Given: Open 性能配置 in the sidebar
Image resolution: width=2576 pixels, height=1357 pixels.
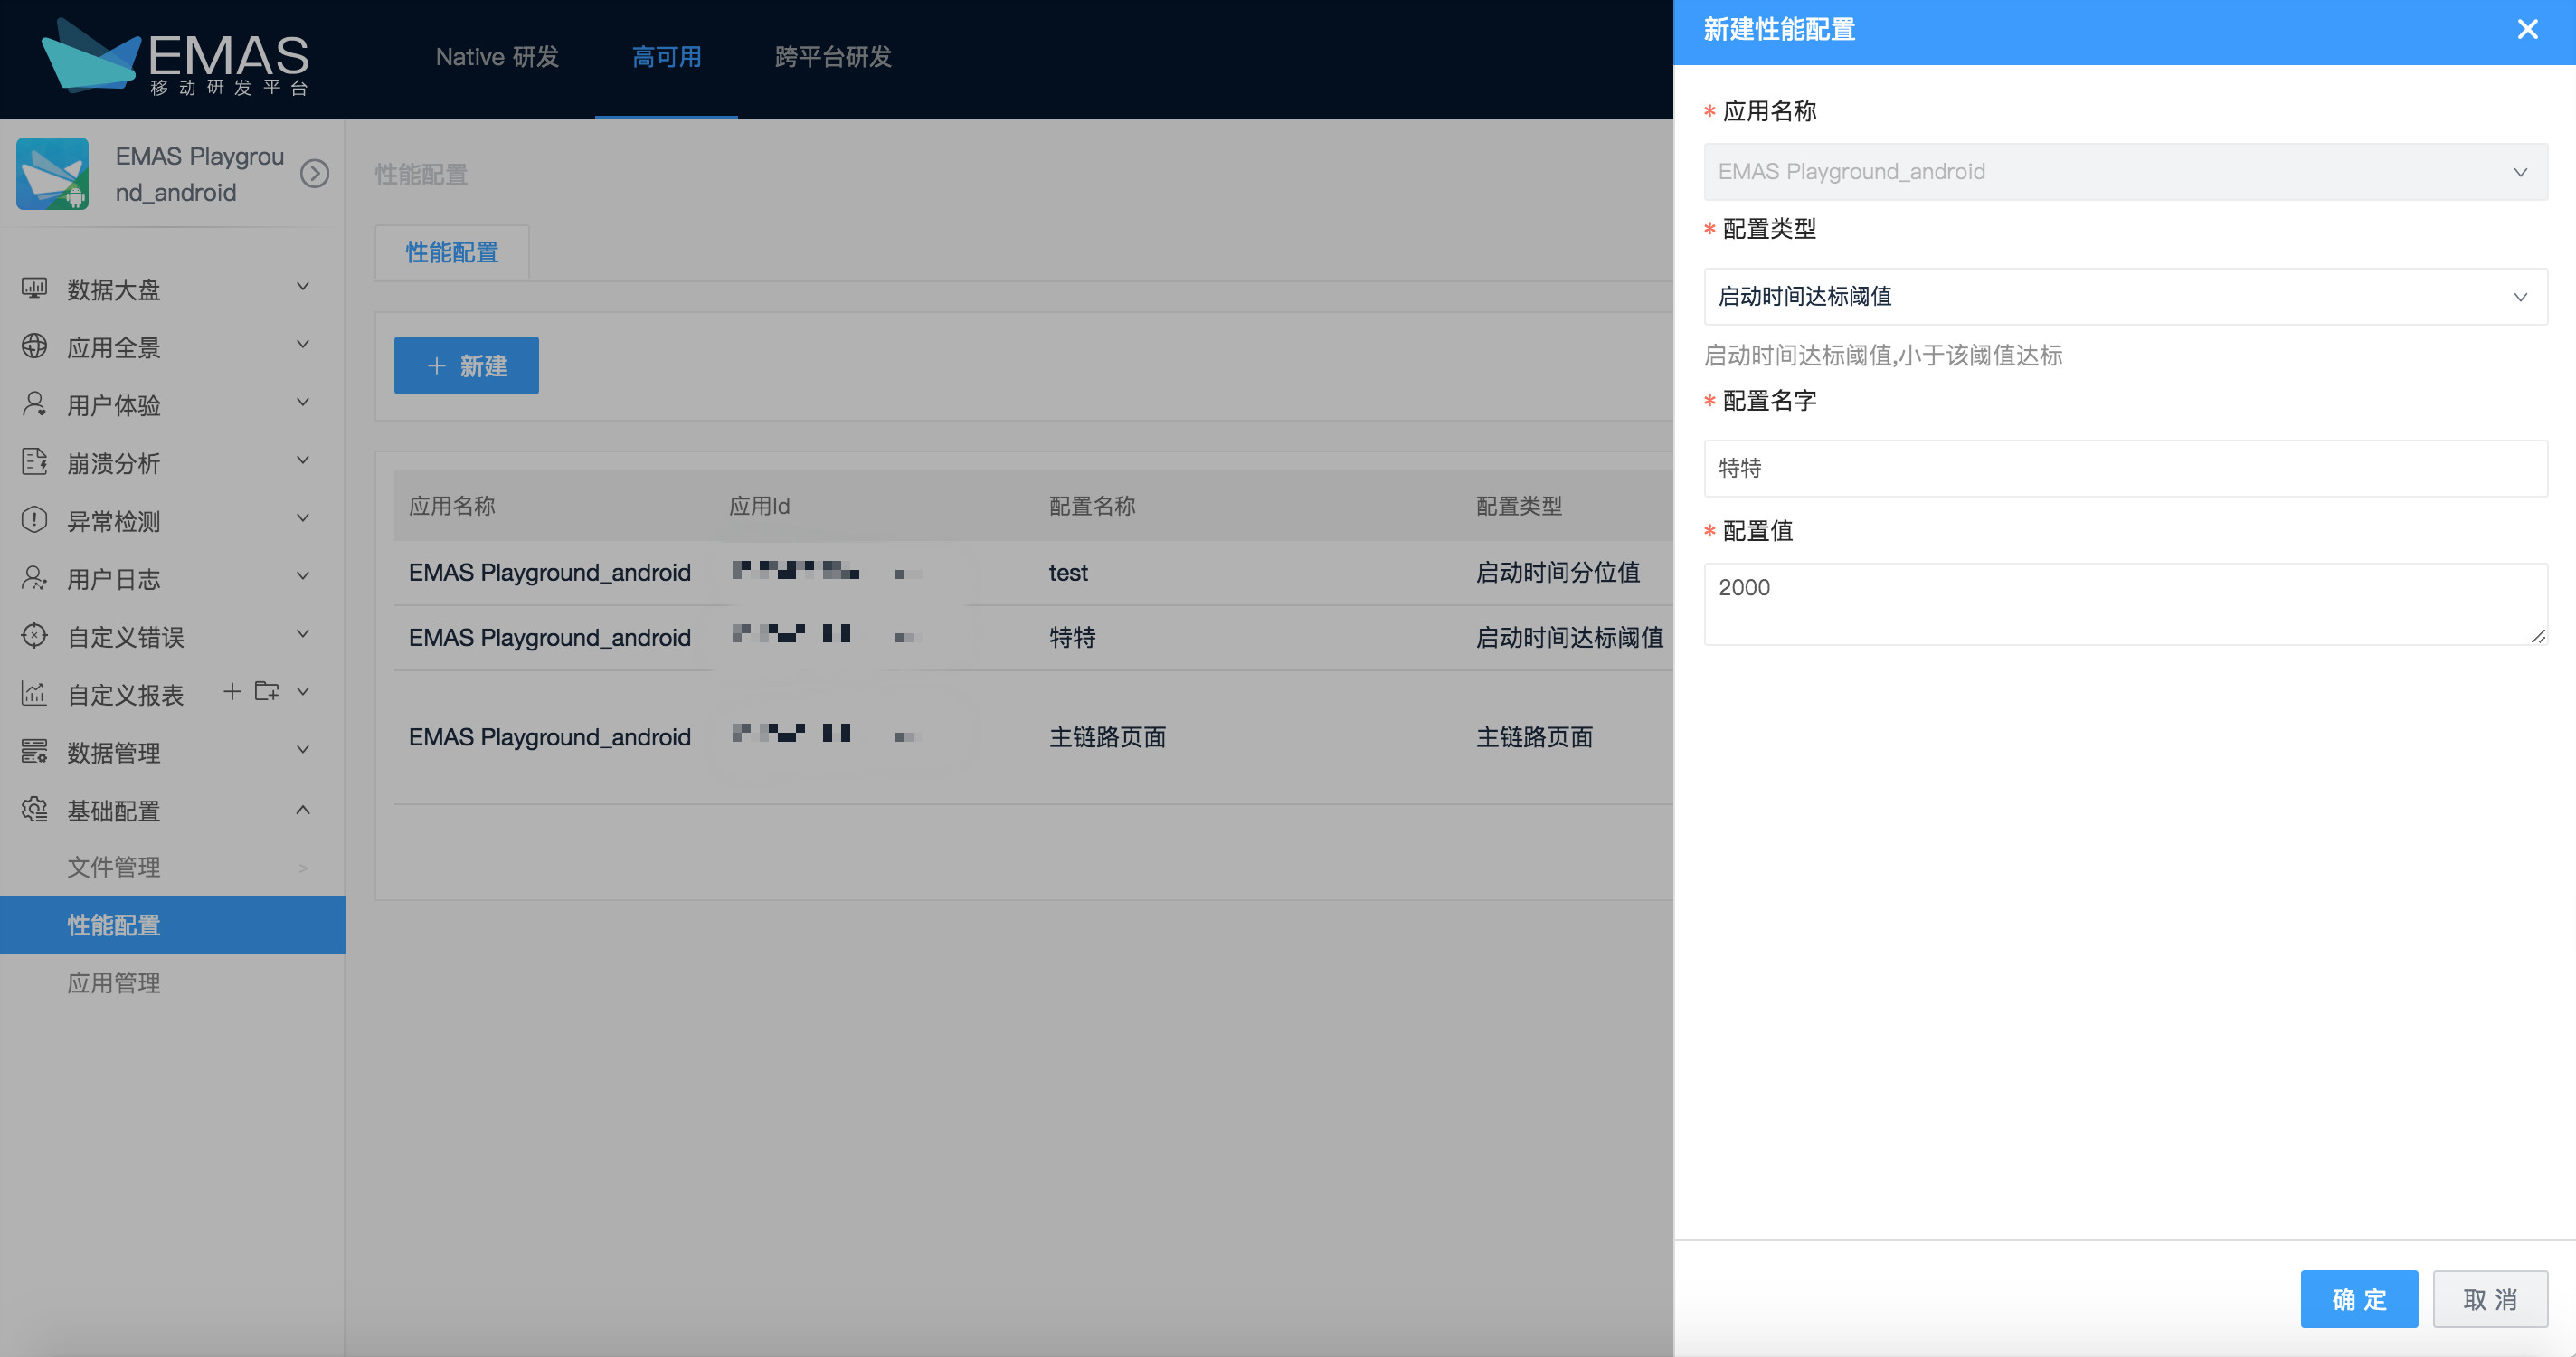Looking at the screenshot, I should coord(173,925).
